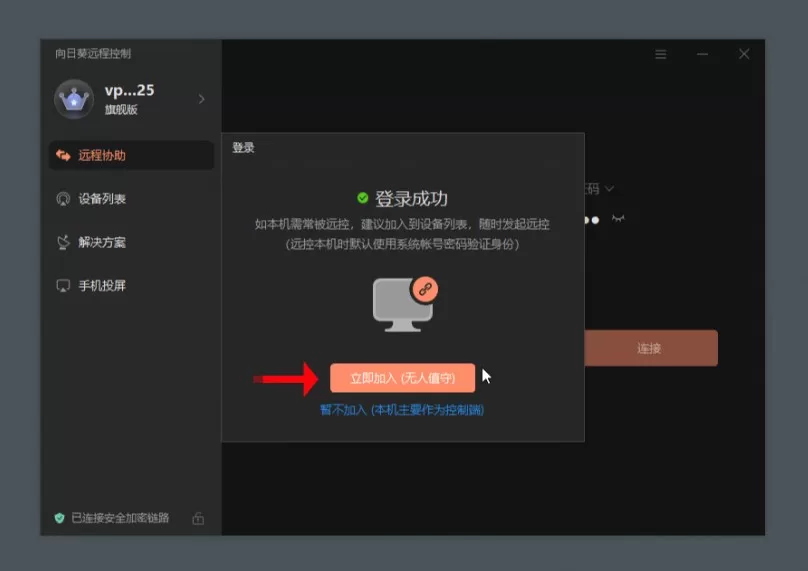Click the 登录成功 heading
The image size is (808, 571).
click(411, 198)
